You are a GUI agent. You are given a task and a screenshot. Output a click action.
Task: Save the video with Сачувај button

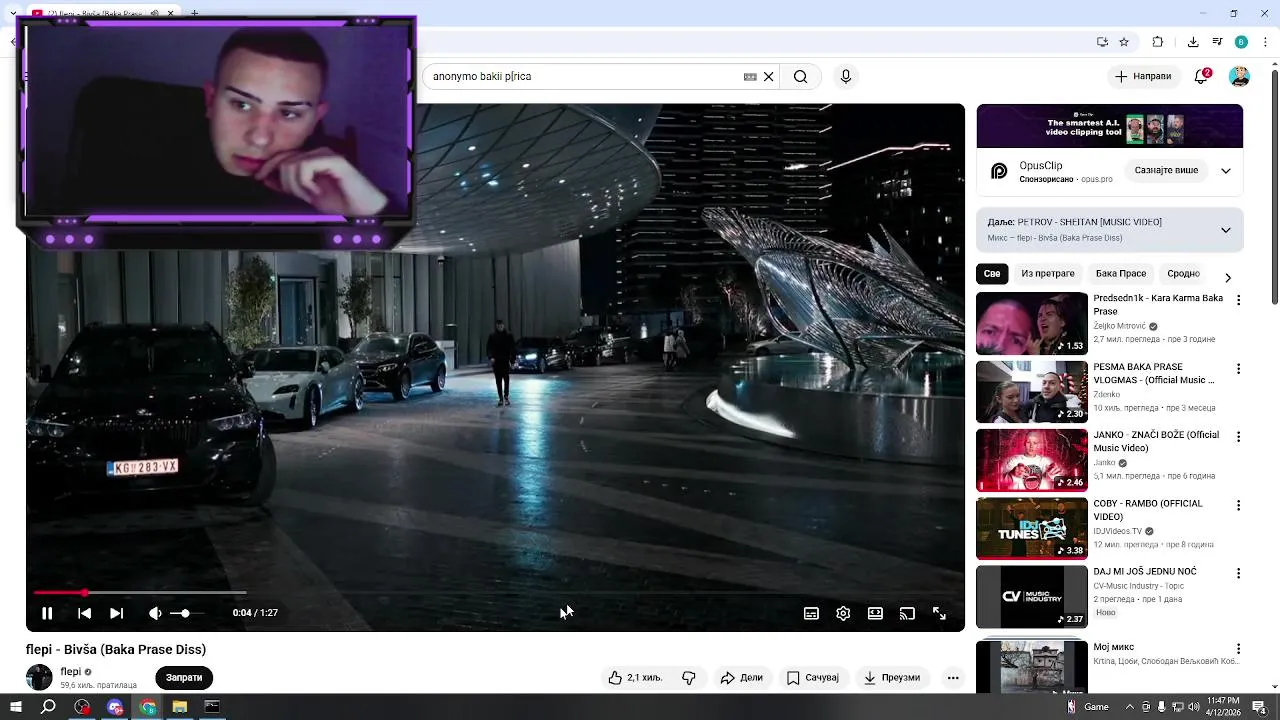pyautogui.click(x=812, y=678)
